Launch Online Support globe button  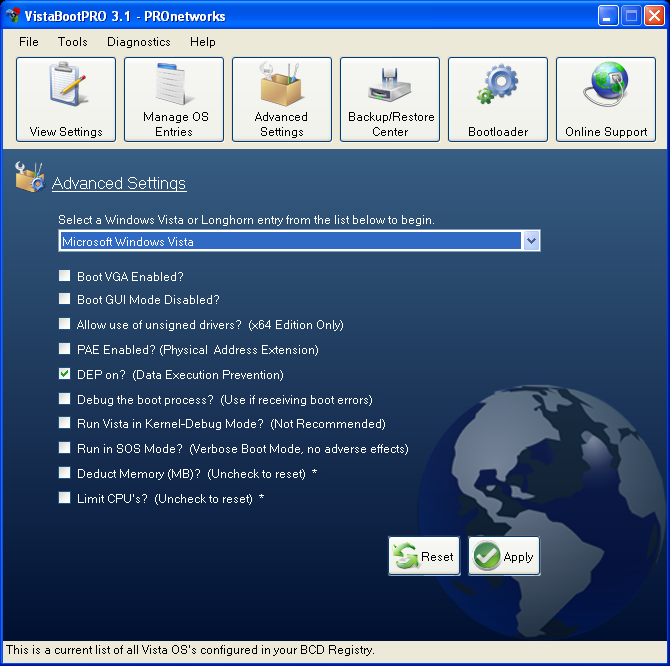point(606,99)
